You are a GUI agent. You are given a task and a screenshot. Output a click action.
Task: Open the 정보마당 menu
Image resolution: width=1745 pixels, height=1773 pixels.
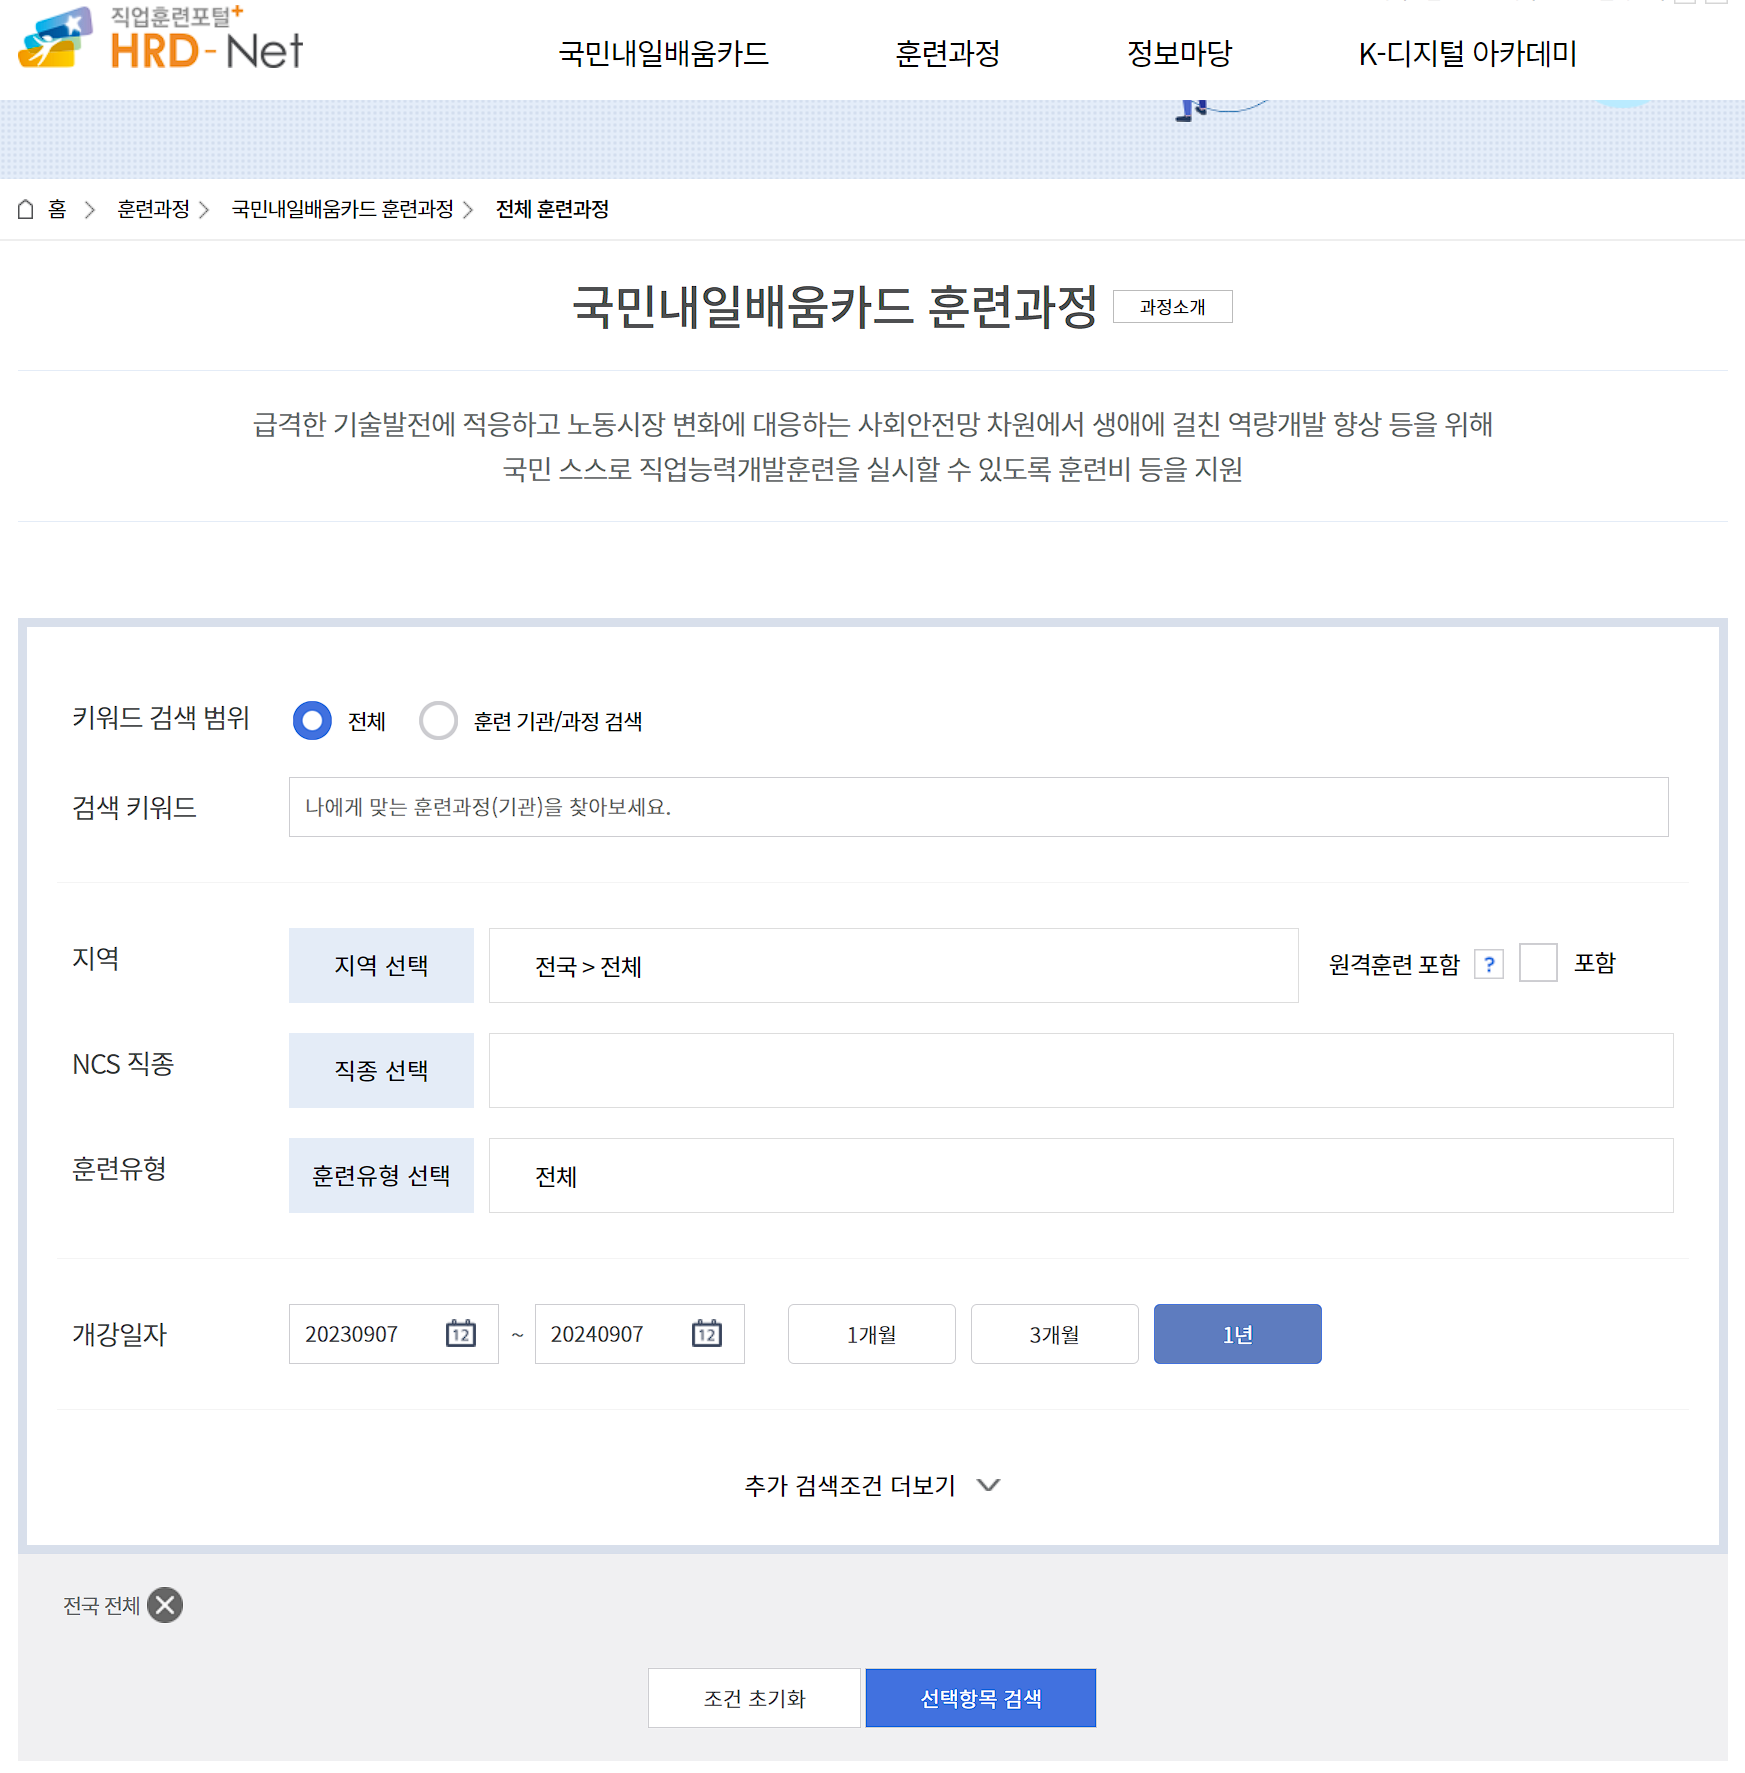[x=1181, y=54]
